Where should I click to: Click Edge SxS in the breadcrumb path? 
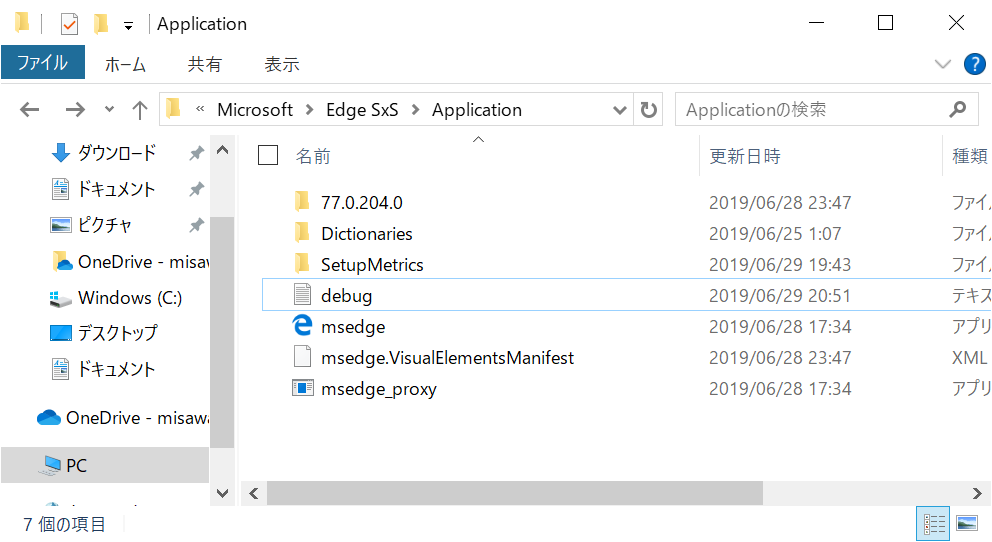click(x=362, y=110)
